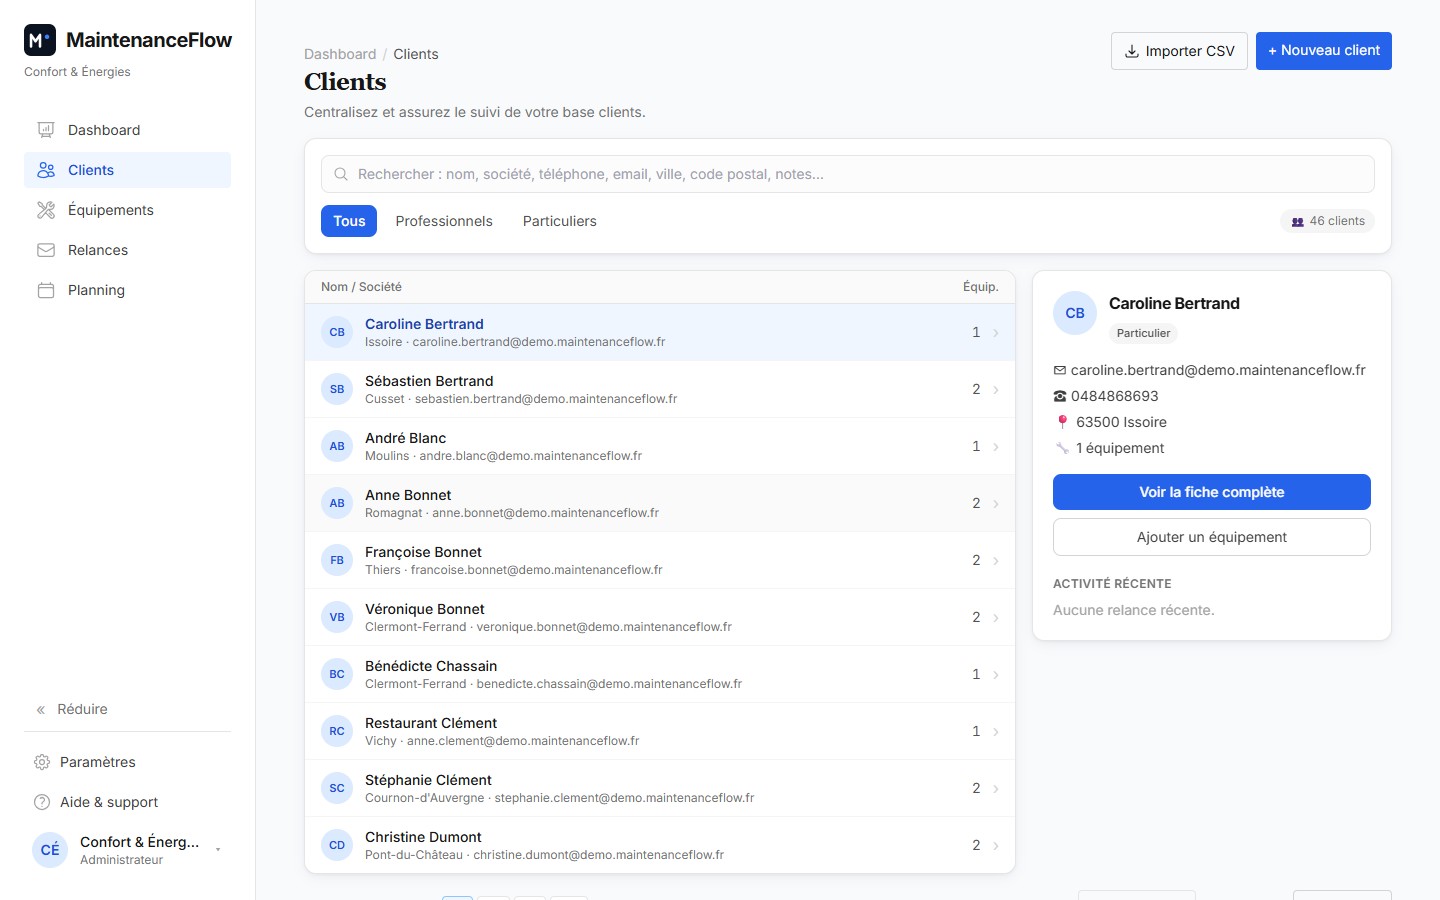Open Relances in sidebar

(127, 250)
